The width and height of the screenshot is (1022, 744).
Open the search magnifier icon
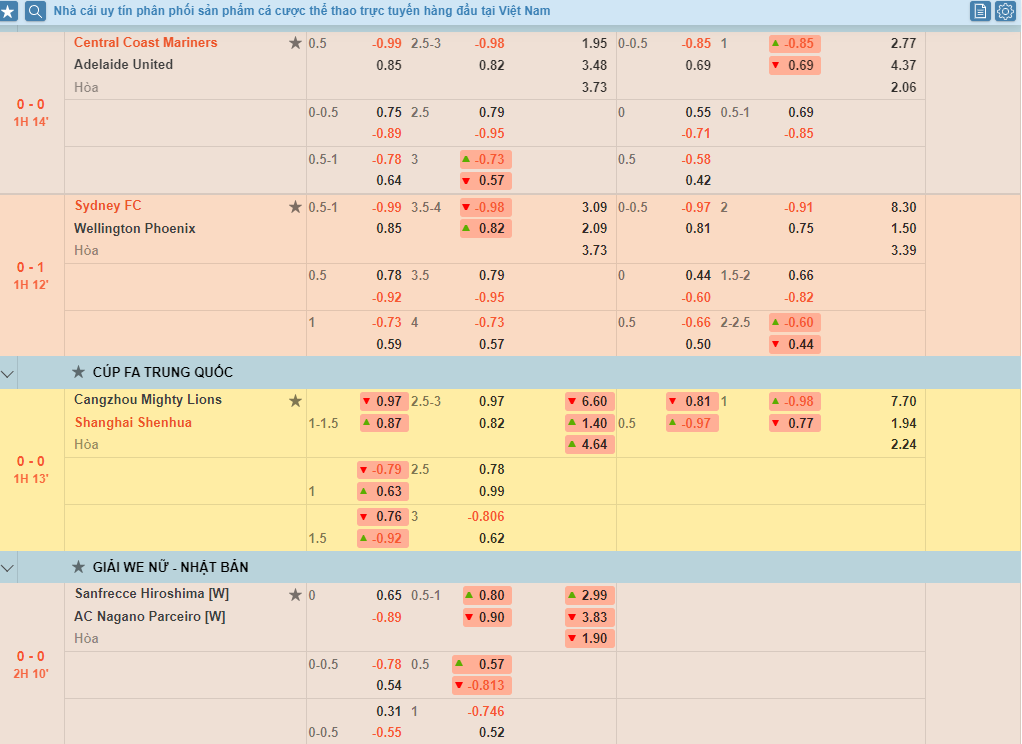point(35,11)
